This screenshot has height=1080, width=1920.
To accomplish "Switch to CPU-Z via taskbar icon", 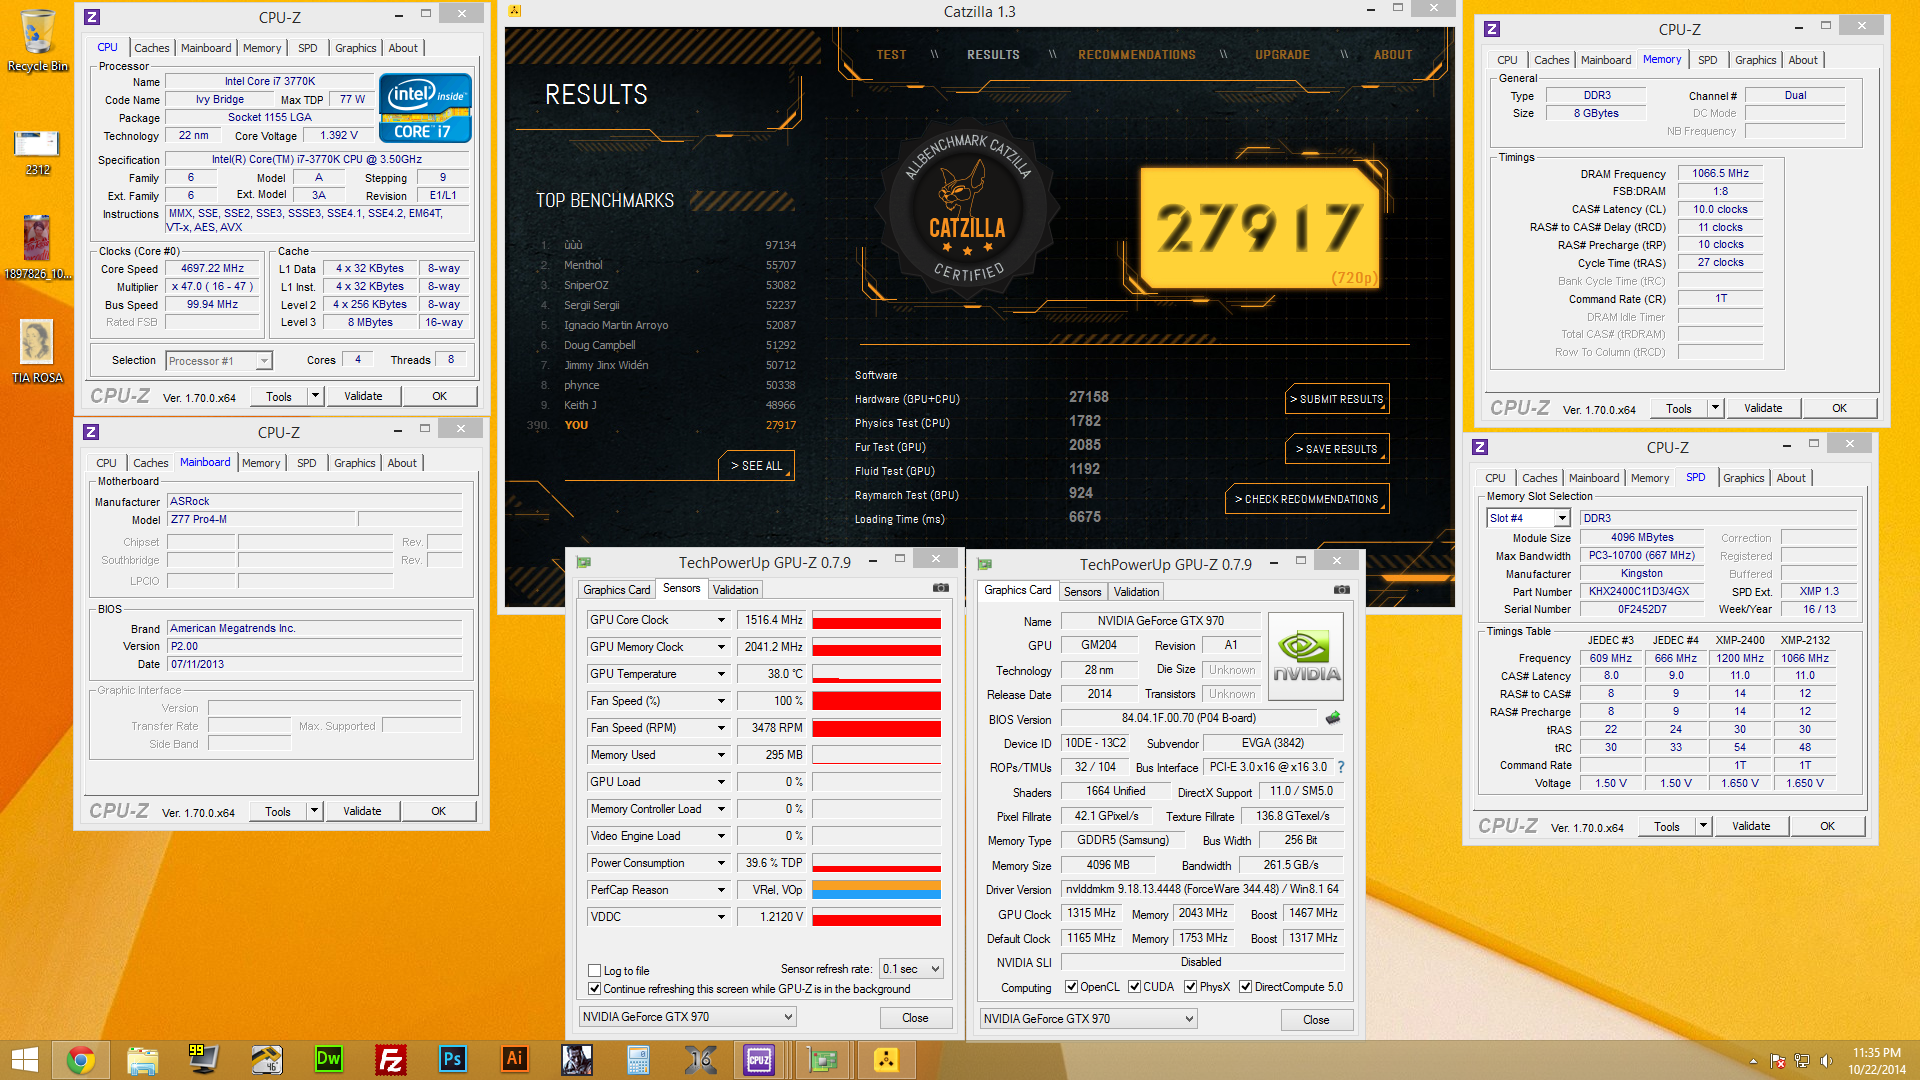I will 759,1059.
